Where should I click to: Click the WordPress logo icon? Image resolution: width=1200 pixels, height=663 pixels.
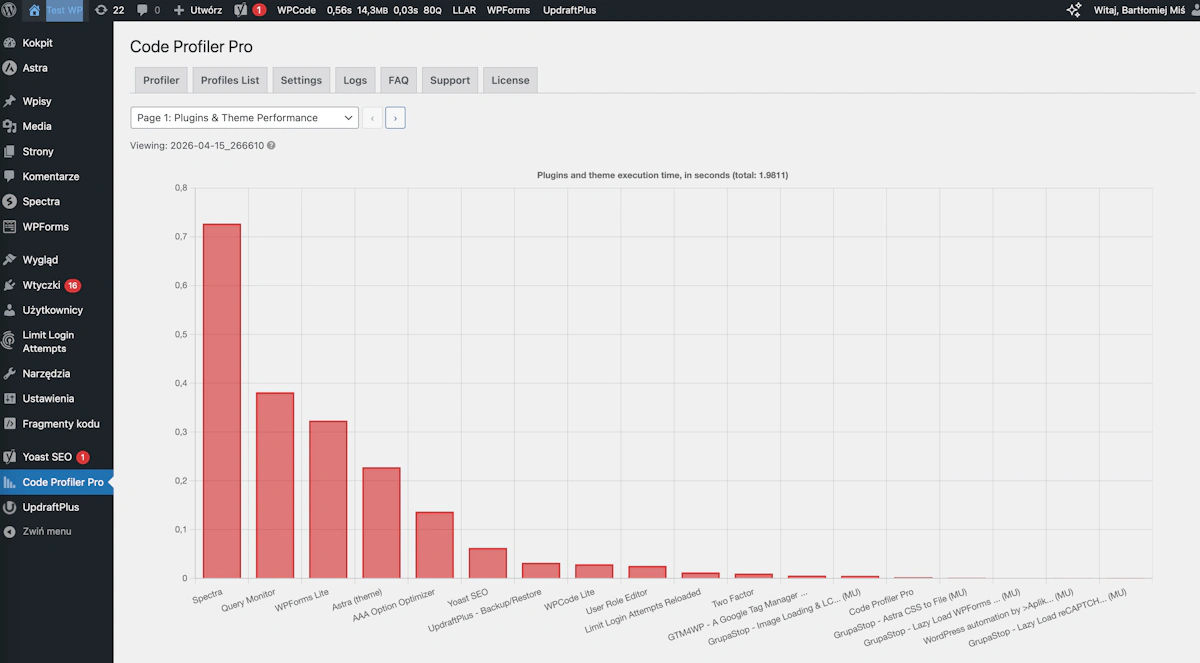[10, 10]
